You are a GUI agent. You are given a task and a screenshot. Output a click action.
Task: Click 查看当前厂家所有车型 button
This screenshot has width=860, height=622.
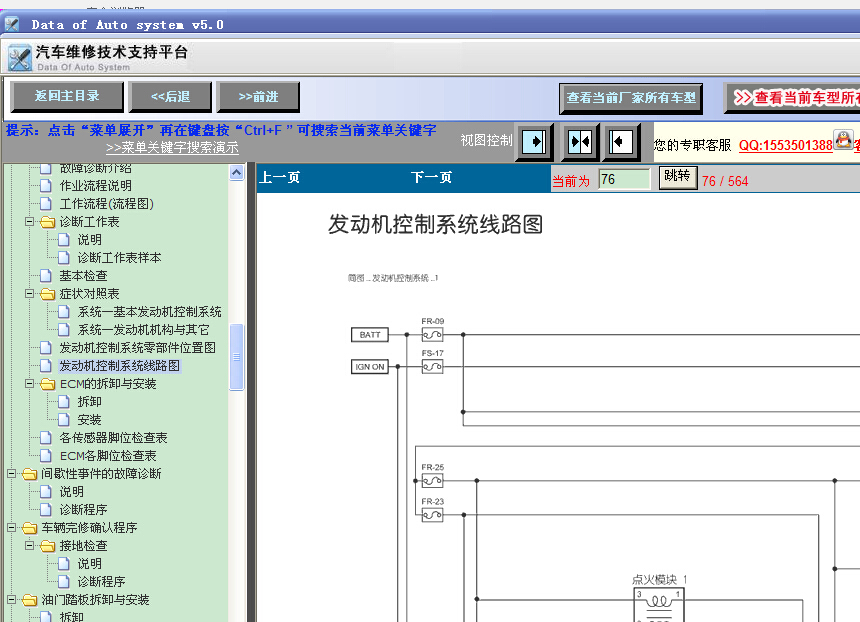point(631,98)
